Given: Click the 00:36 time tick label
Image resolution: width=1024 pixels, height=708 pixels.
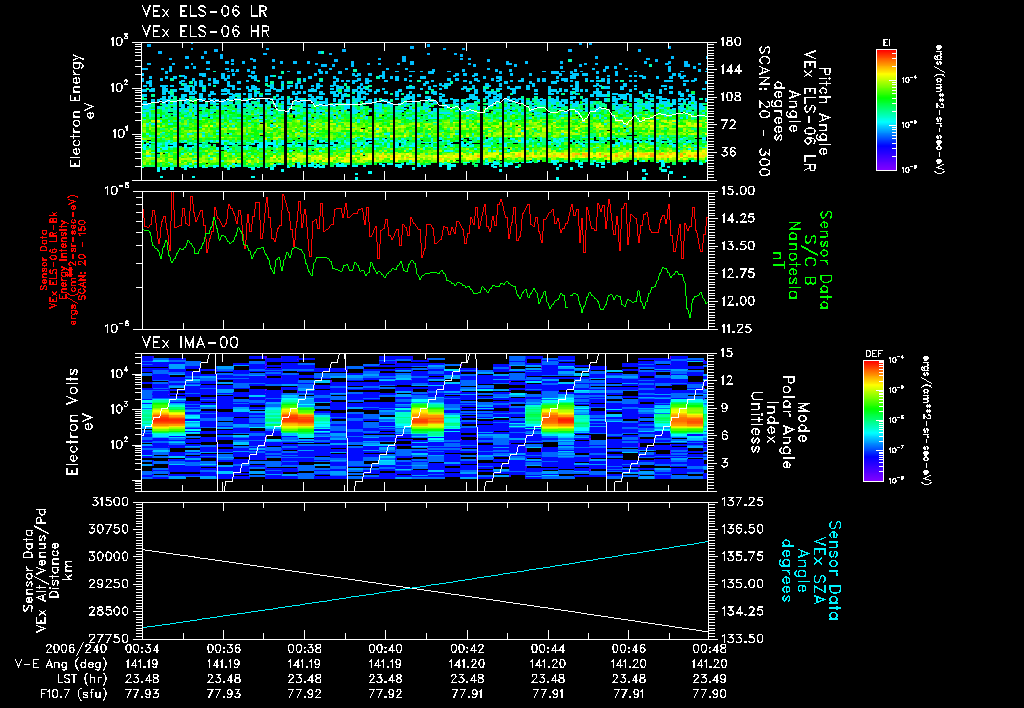Looking at the screenshot, I should point(223,649).
